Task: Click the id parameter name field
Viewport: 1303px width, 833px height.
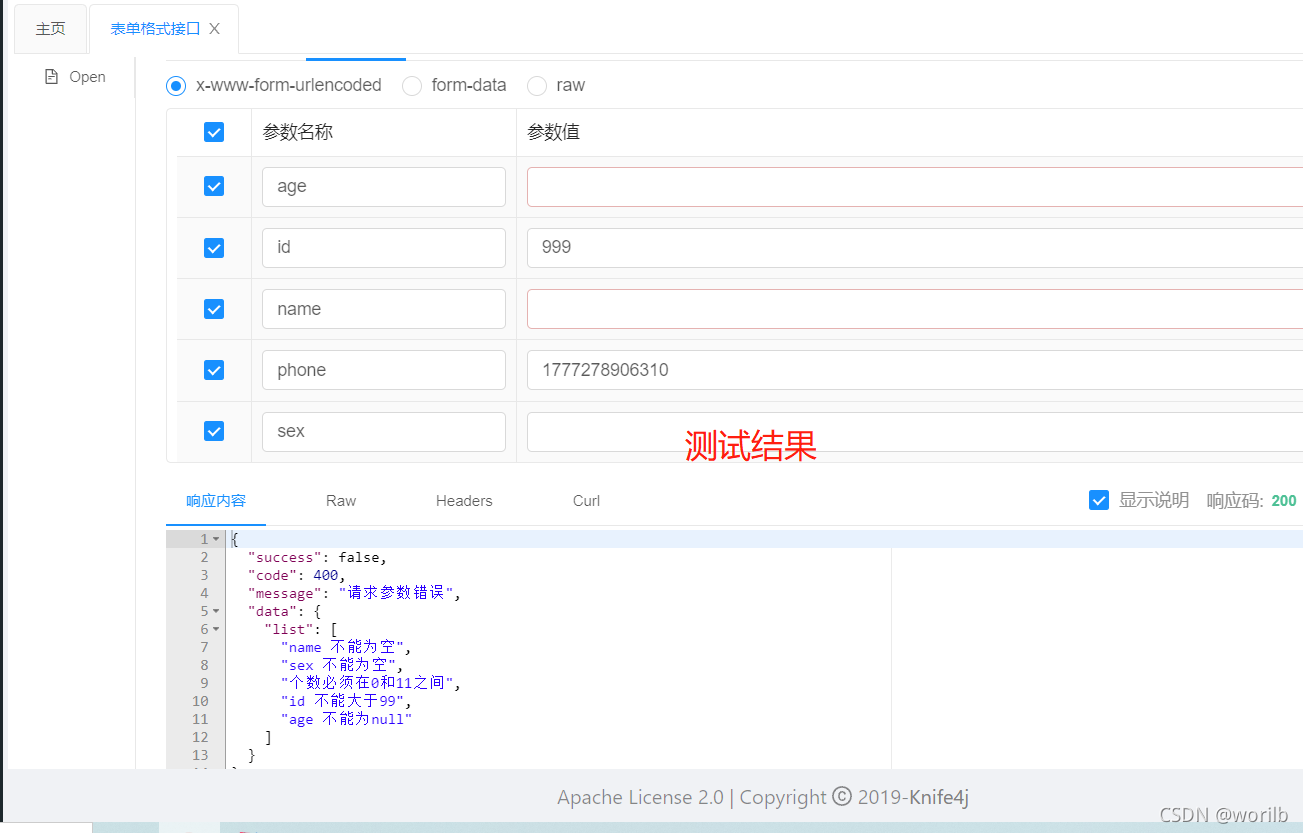Action: [x=384, y=248]
